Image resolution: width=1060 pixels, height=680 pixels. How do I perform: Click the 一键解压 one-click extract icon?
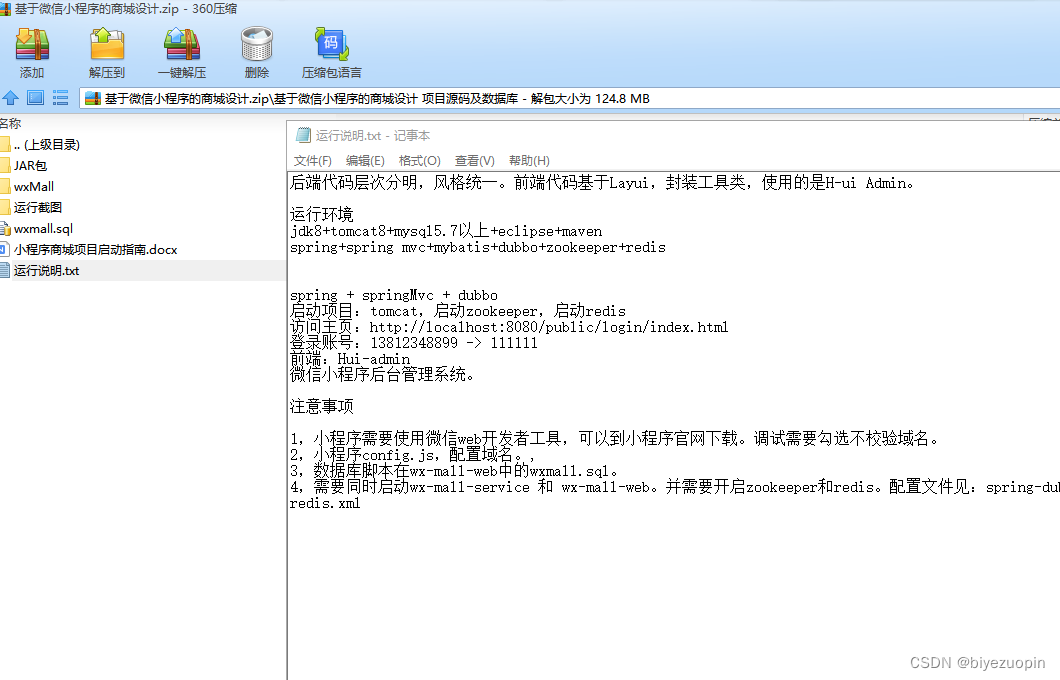tap(182, 45)
